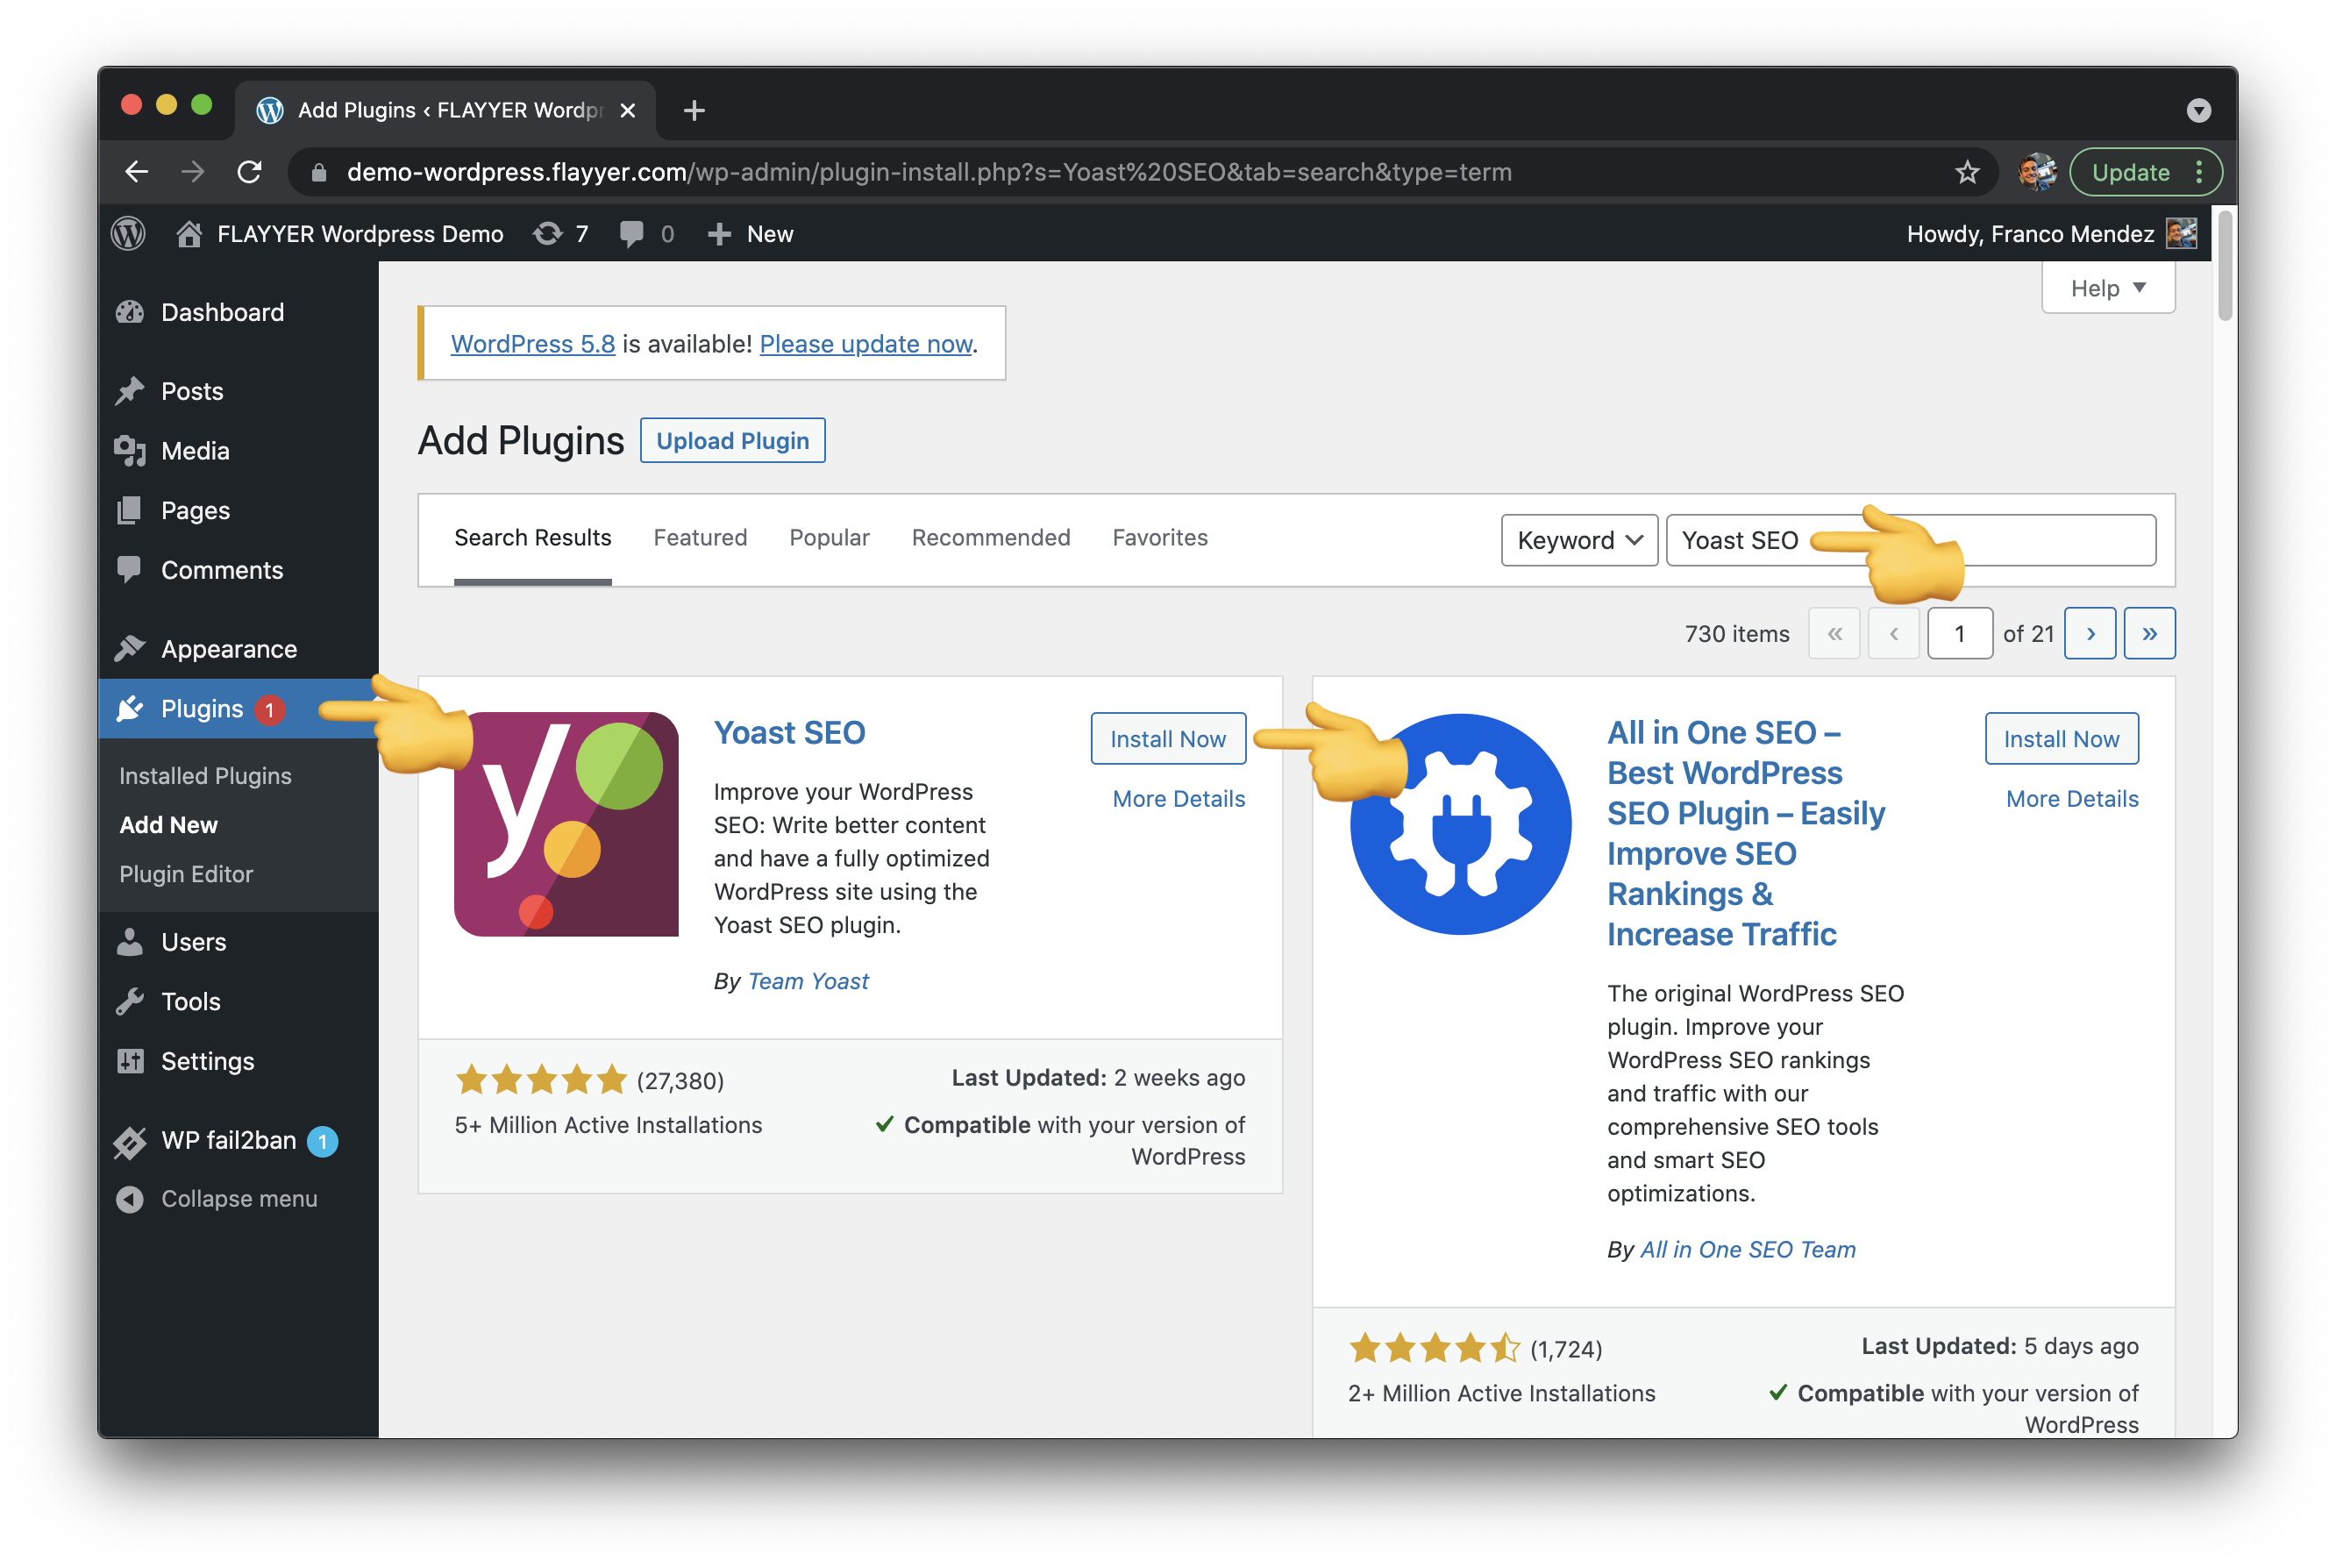2336x1568 pixels.
Task: Click the current page number field
Action: [1959, 633]
